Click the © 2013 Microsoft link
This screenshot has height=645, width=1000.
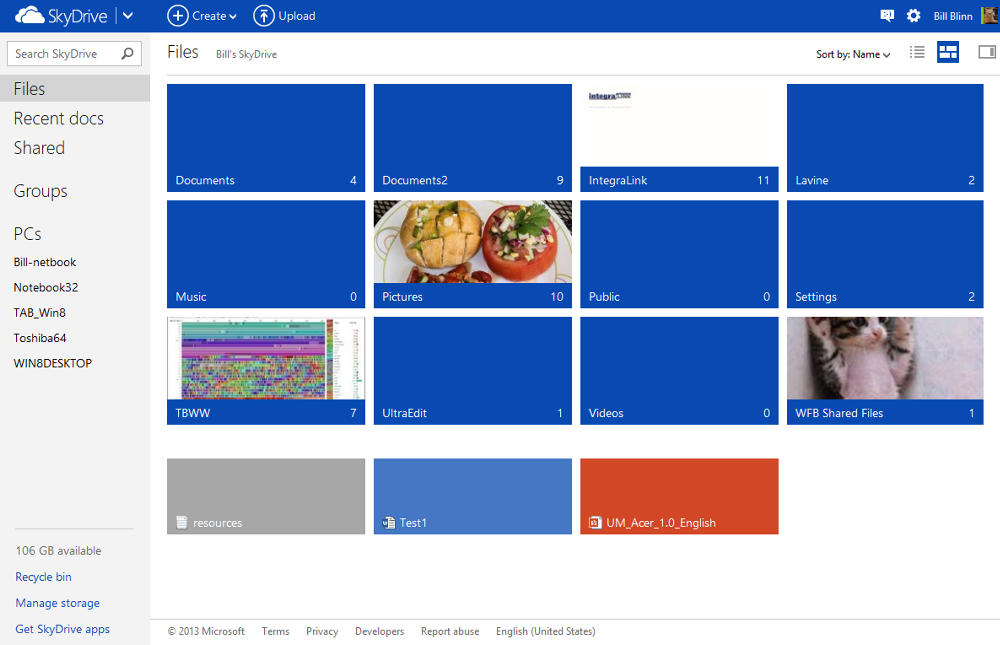click(x=206, y=631)
